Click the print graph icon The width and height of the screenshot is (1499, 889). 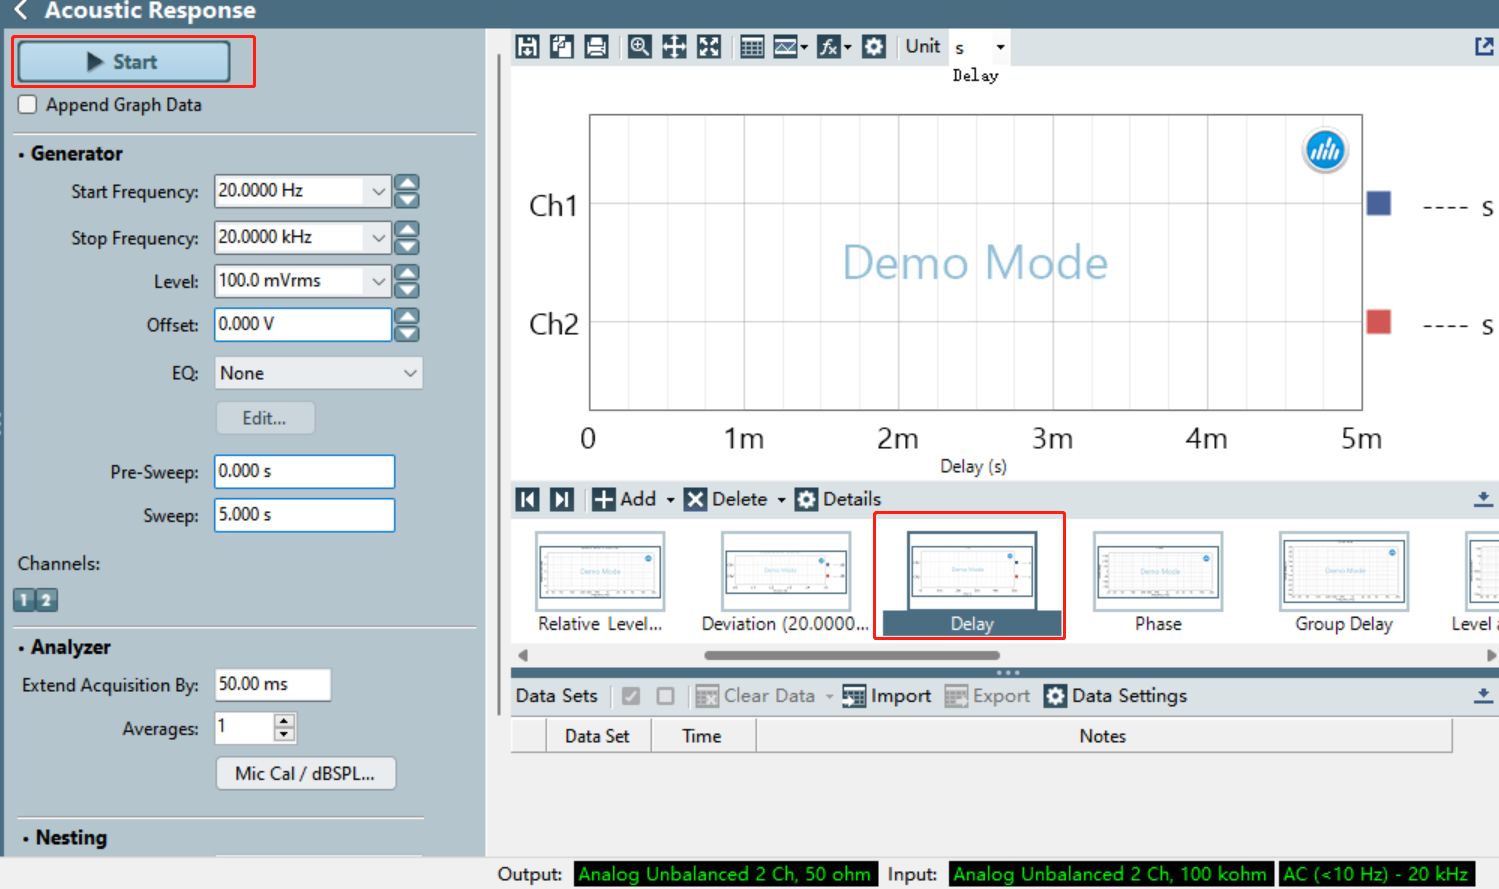coord(596,46)
